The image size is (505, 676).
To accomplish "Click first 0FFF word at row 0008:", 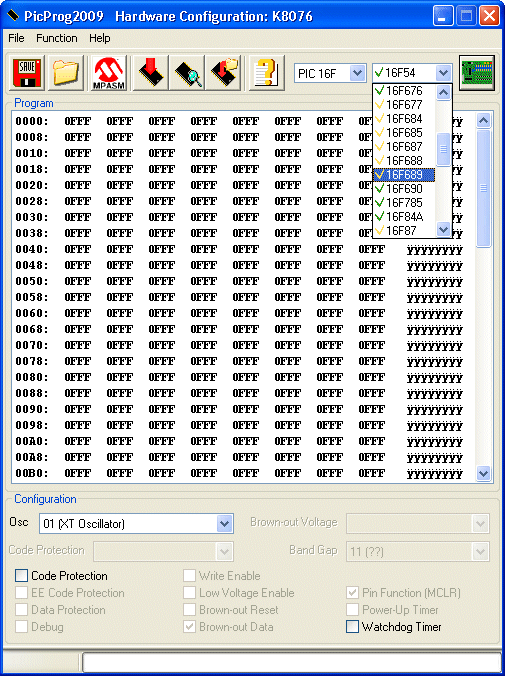I will coord(78,137).
